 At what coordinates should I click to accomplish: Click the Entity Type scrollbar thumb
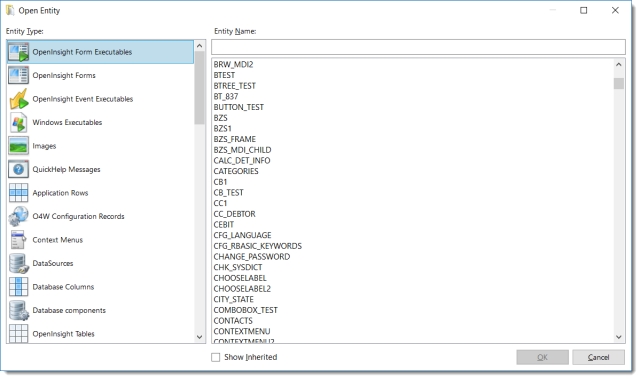200,88
